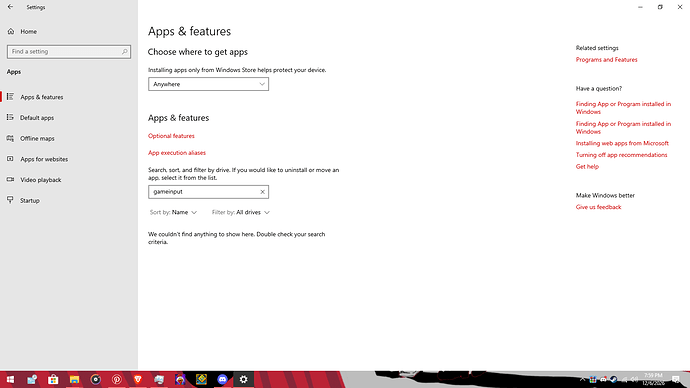The width and height of the screenshot is (690, 388).
Task: Open Discord from taskbar
Action: [x=222, y=379]
